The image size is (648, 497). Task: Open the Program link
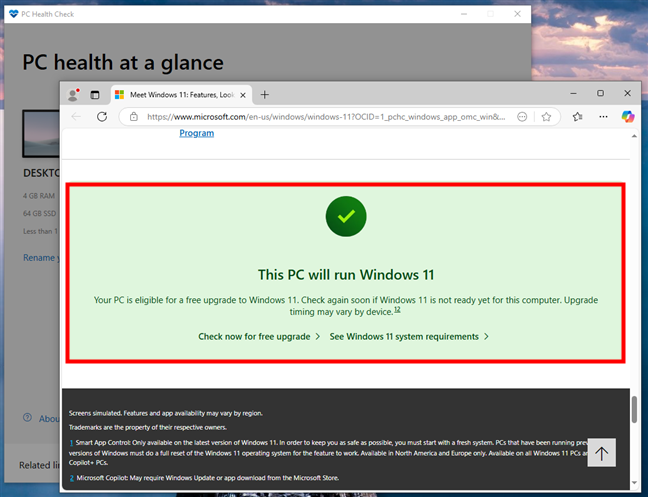click(197, 133)
